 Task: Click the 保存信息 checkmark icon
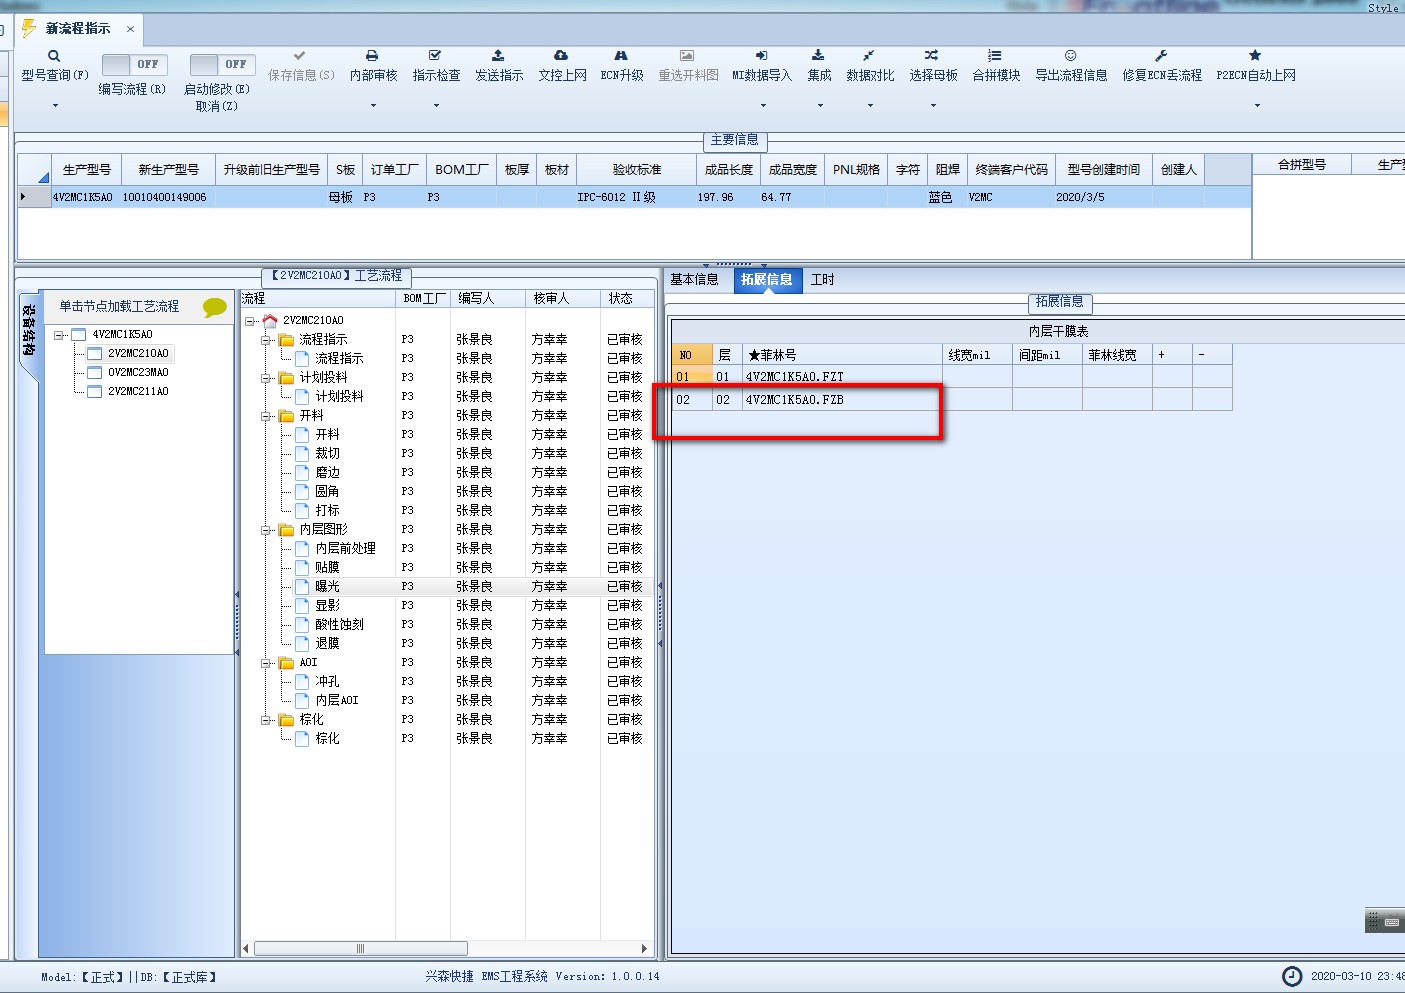(299, 56)
